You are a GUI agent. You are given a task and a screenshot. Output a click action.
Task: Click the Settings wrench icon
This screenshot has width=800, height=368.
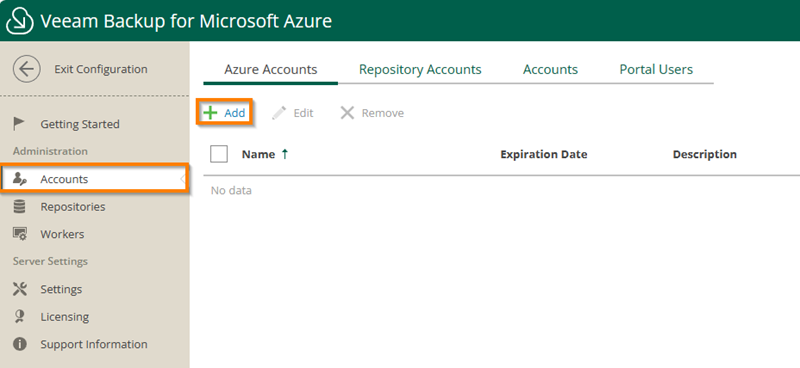click(19, 289)
